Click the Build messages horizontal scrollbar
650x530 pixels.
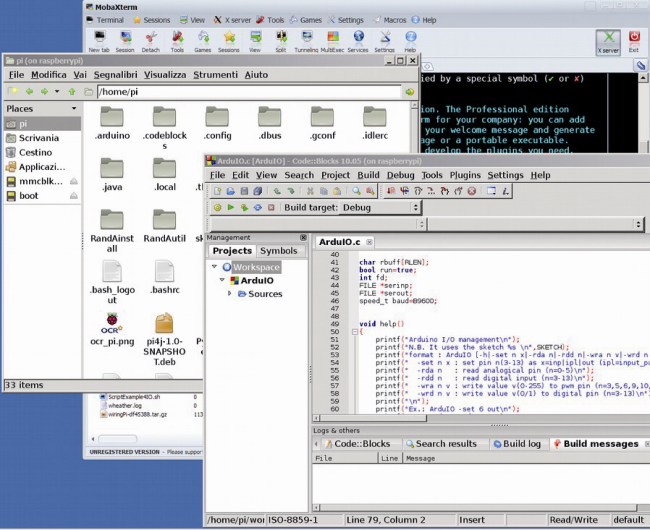point(478,508)
